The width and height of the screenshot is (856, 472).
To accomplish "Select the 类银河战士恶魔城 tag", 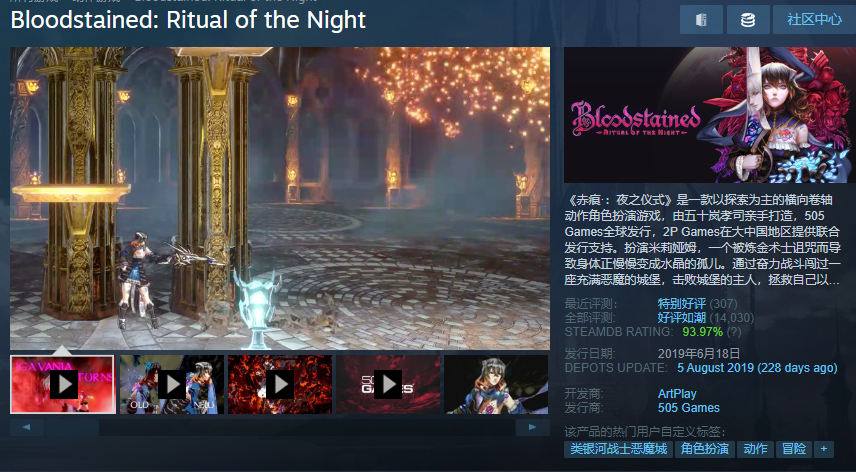I will [x=619, y=449].
